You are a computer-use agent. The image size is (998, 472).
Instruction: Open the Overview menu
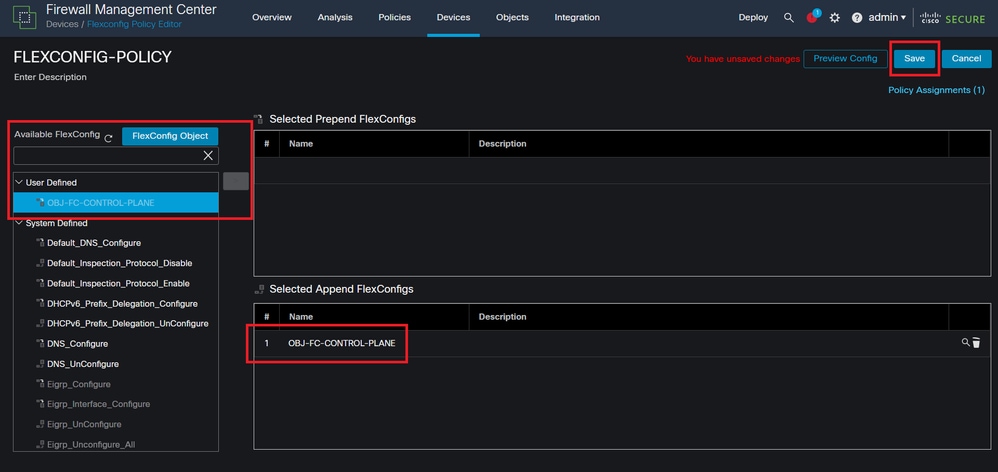click(x=272, y=18)
